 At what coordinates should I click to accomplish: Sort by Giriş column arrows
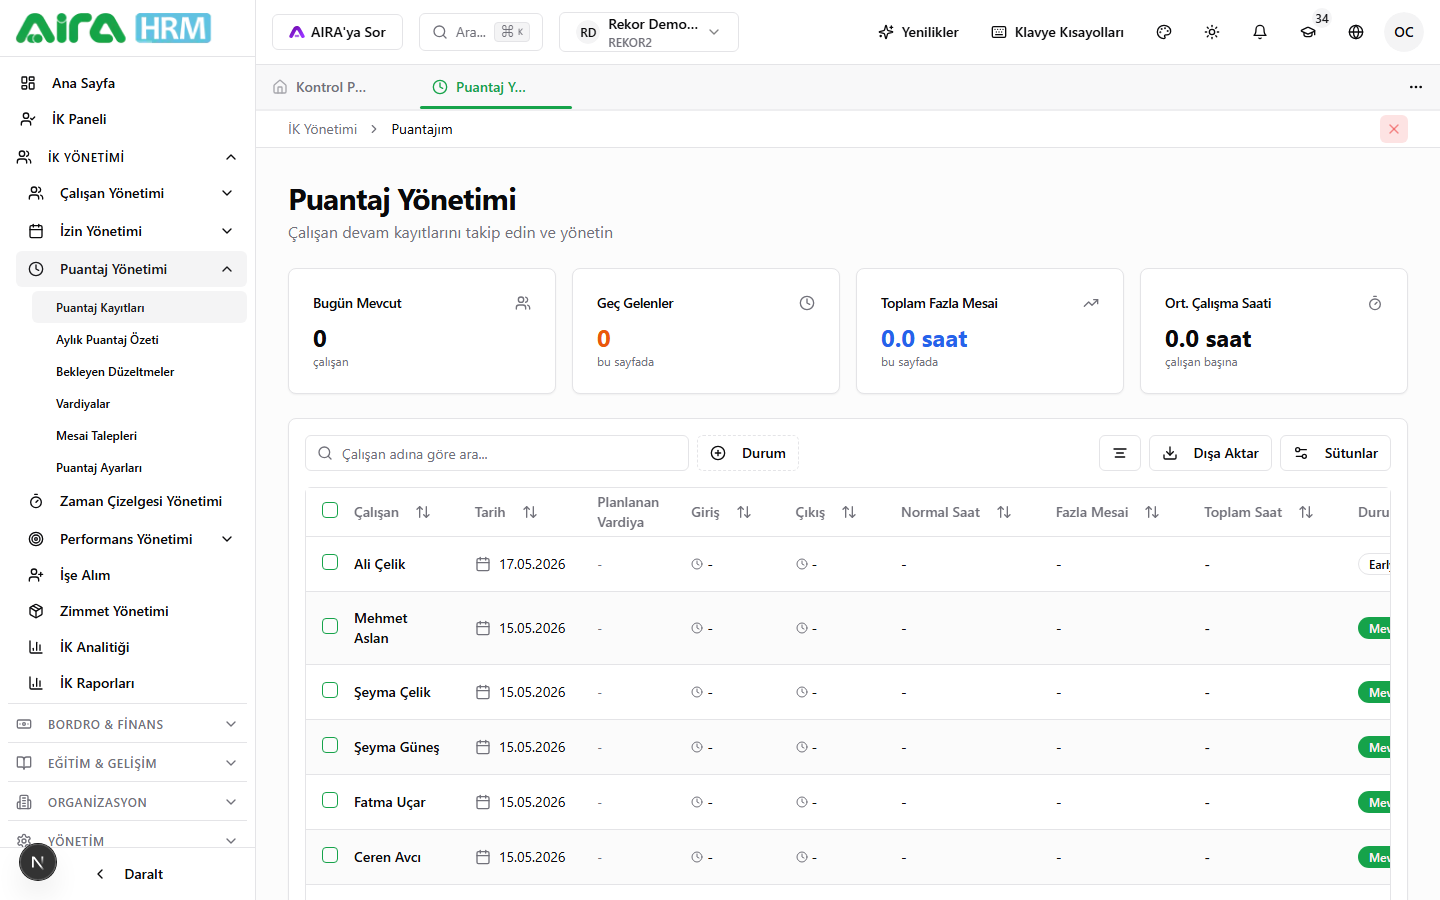744,512
